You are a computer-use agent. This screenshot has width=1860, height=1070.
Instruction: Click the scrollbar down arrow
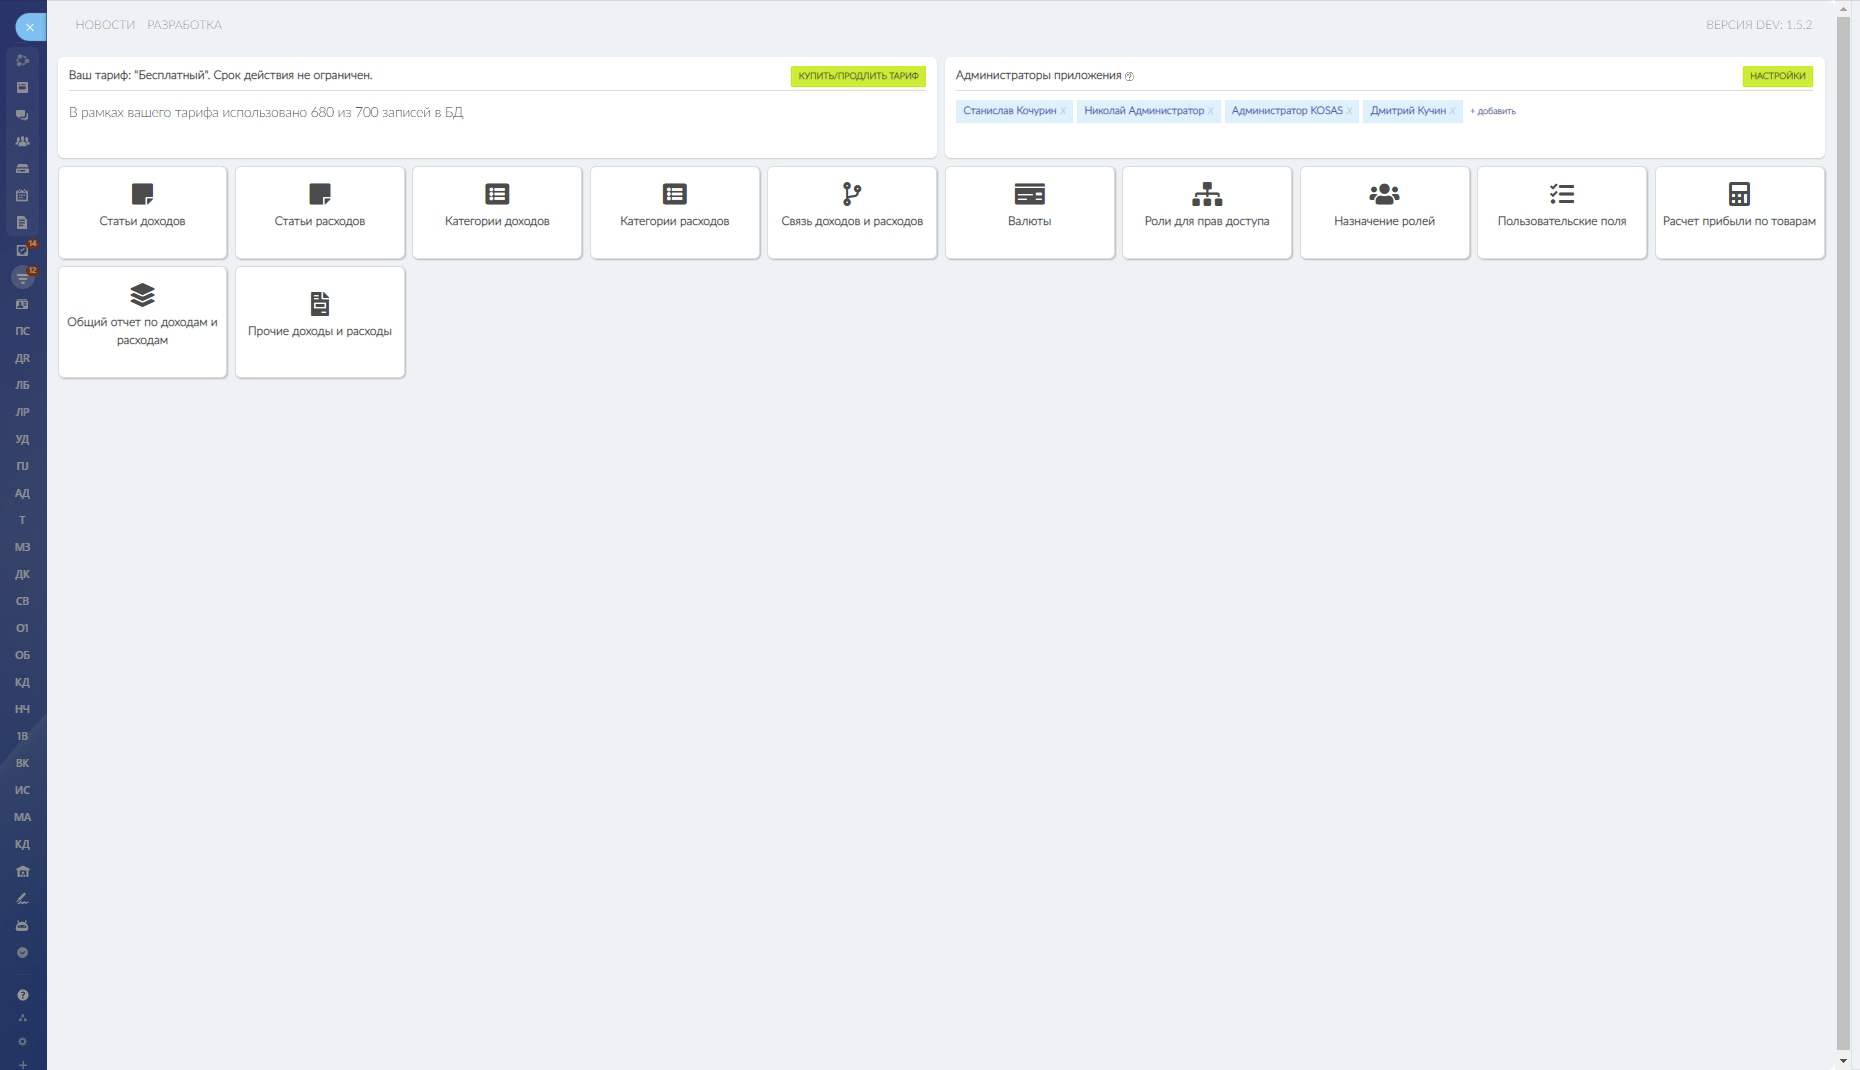coord(1843,1060)
